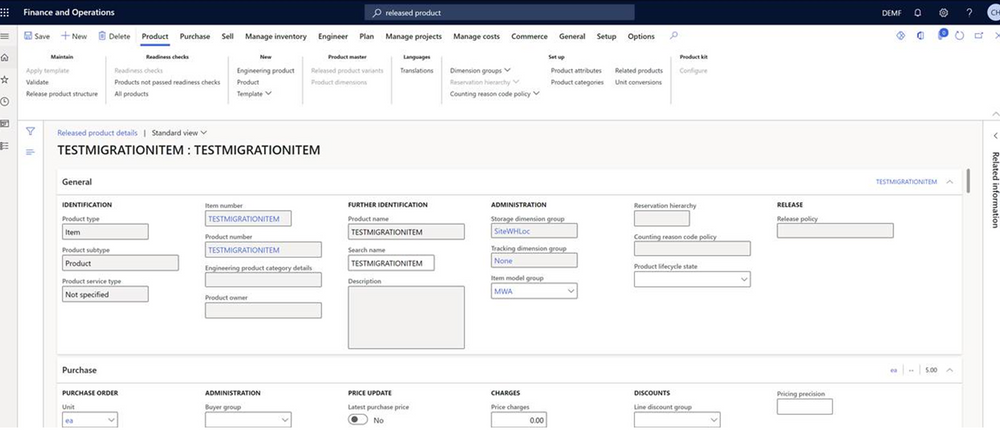Collapse the Purchase FastTab chevron

tap(950, 370)
